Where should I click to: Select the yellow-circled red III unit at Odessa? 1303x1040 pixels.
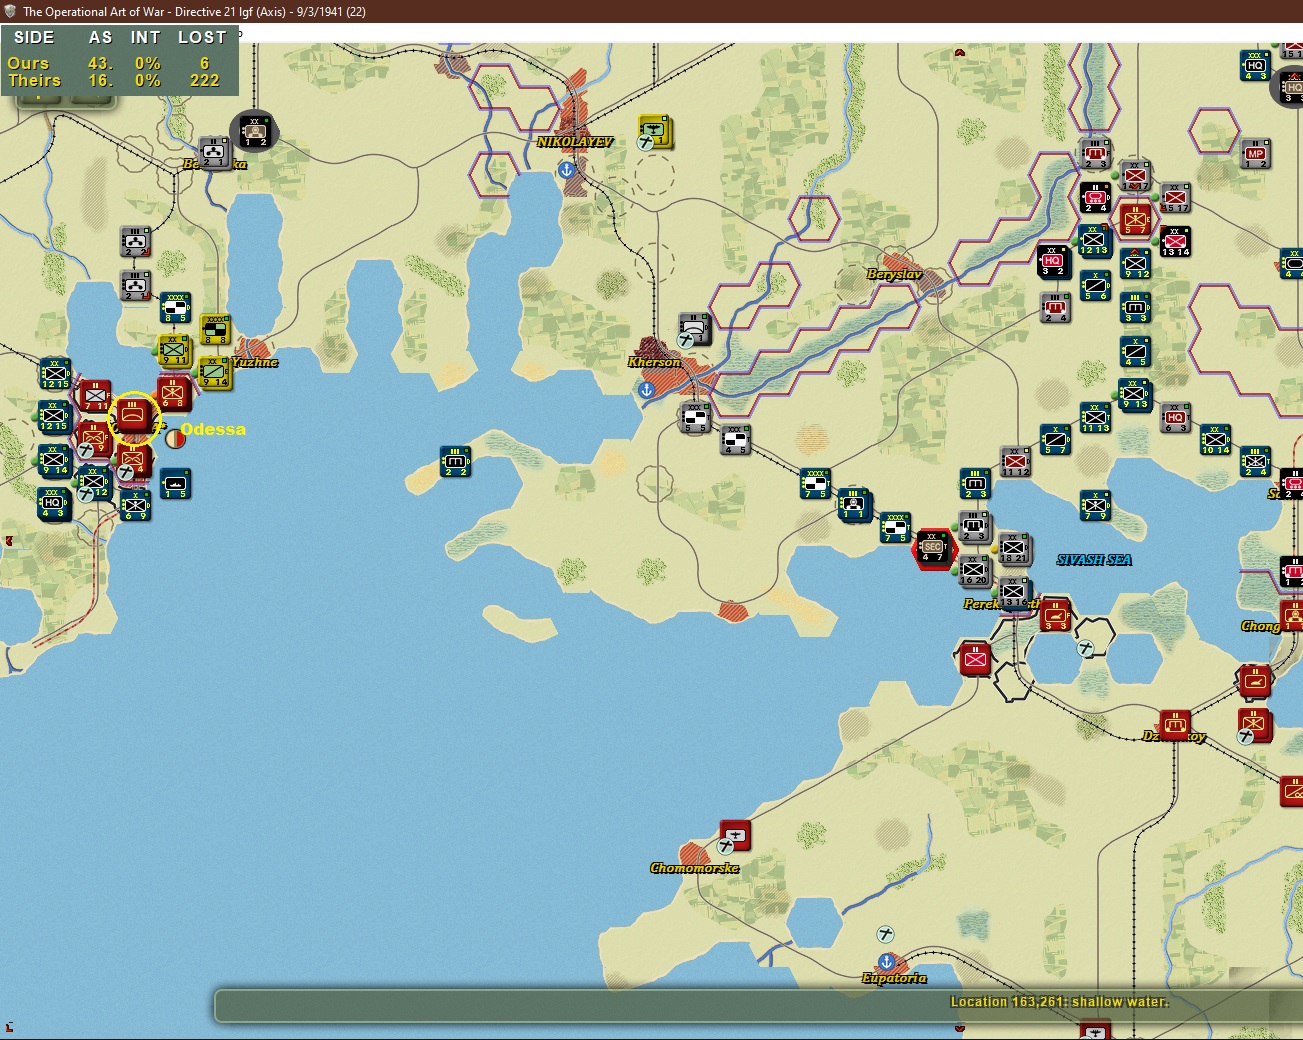133,415
